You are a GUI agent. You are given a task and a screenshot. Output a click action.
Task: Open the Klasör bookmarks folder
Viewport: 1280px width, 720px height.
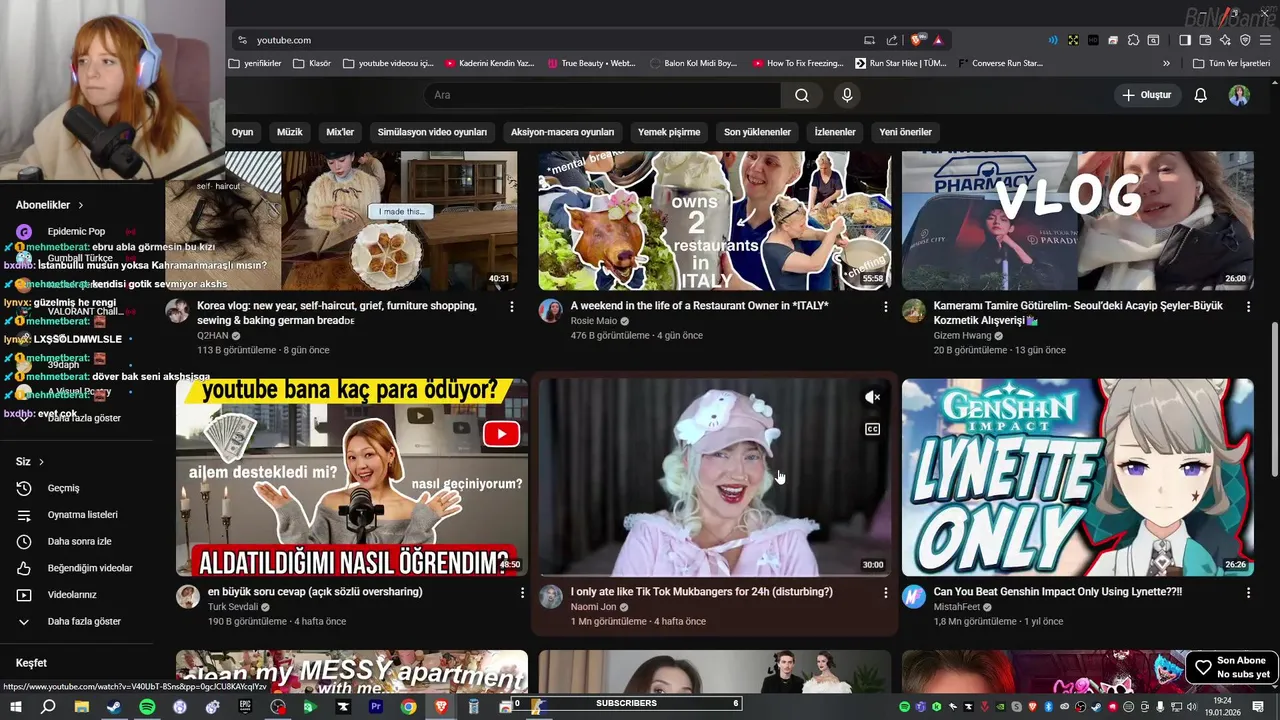[x=312, y=63]
